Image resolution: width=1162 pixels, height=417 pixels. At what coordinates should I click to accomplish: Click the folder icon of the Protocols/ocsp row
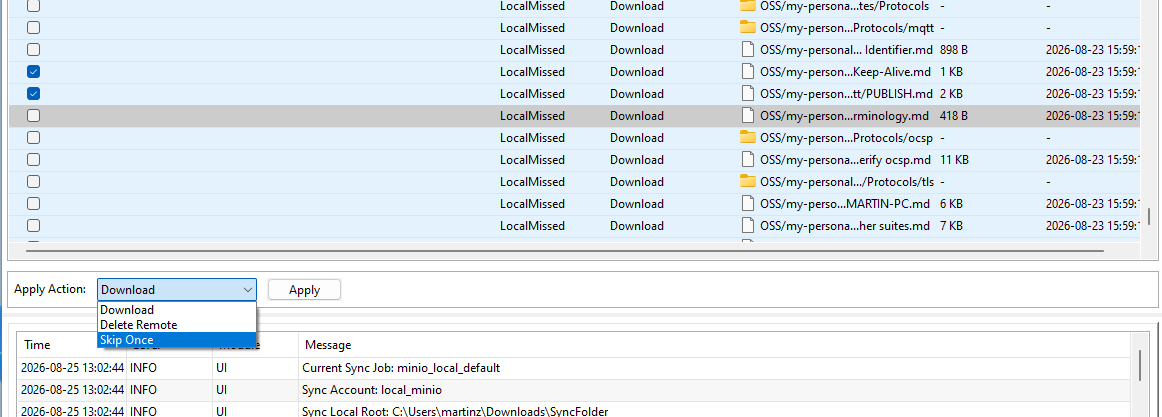(747, 138)
